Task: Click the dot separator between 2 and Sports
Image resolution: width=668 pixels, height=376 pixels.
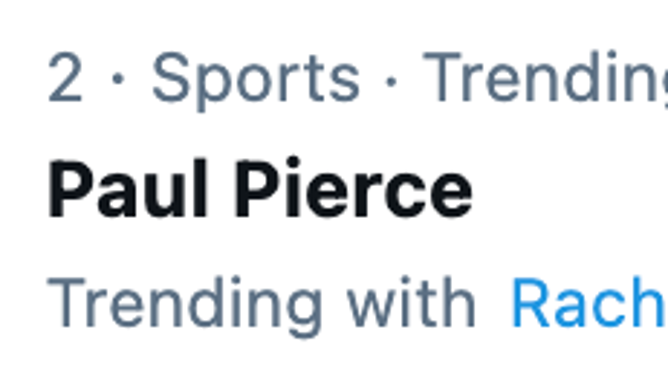Action: coord(118,79)
